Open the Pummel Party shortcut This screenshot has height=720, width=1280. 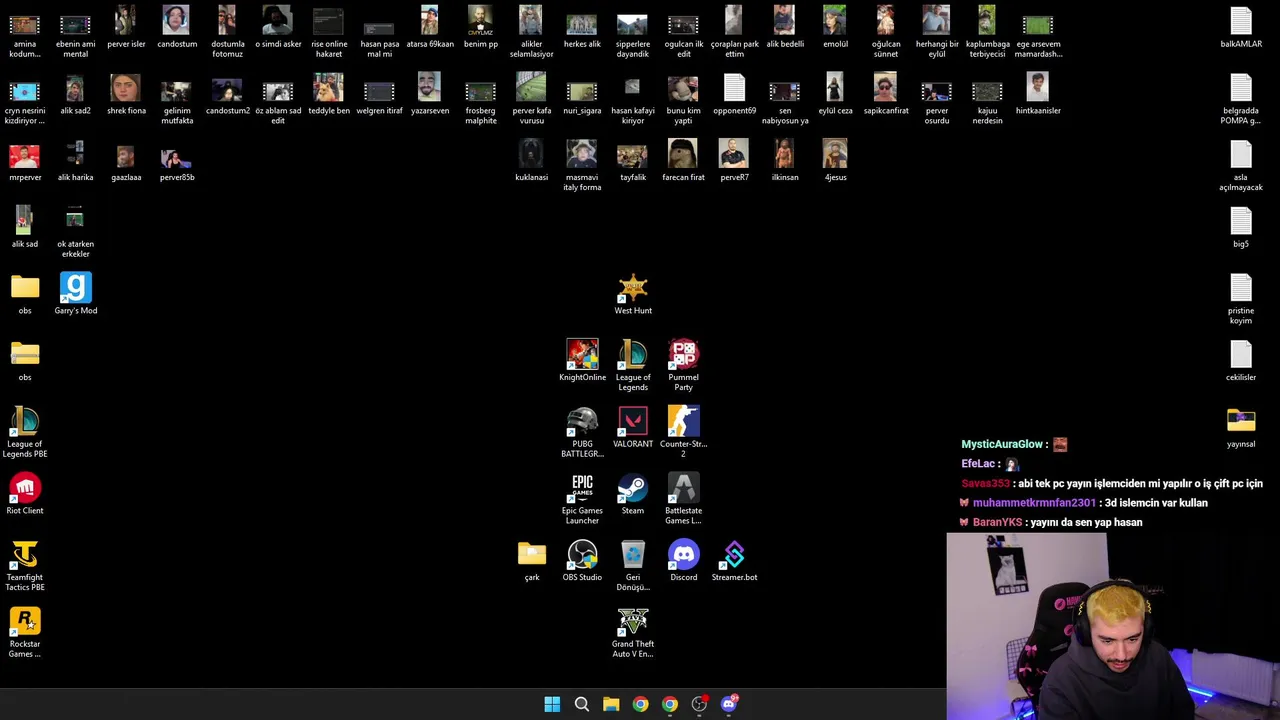683,365
